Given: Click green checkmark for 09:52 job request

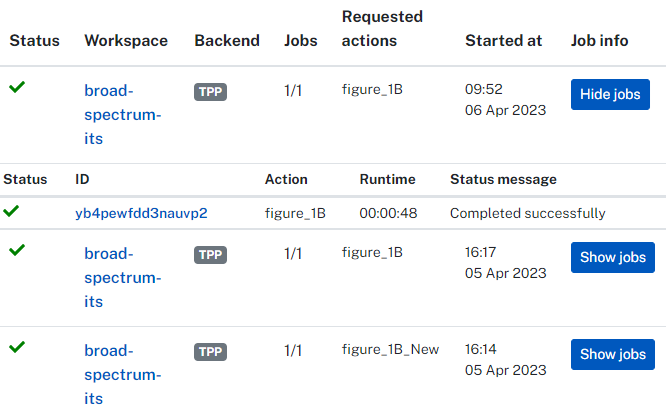Looking at the screenshot, I should click(x=17, y=87).
